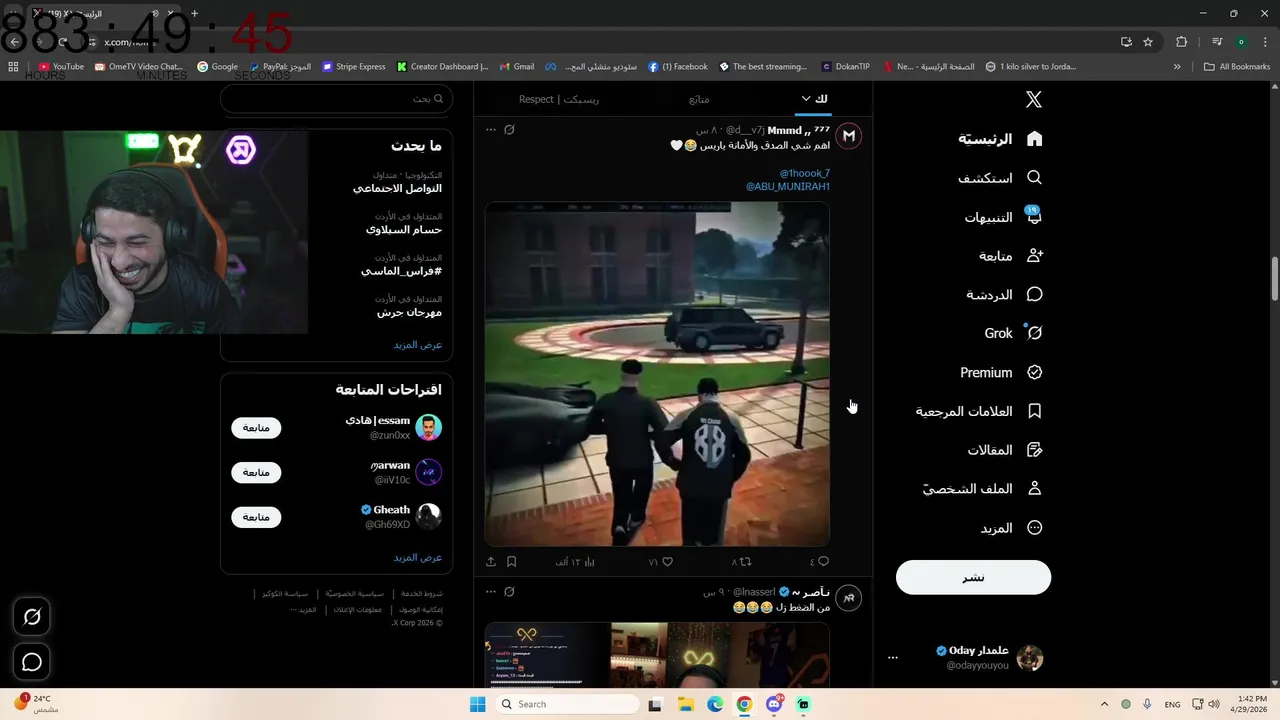Open Grok from the sidebar

[1014, 333]
